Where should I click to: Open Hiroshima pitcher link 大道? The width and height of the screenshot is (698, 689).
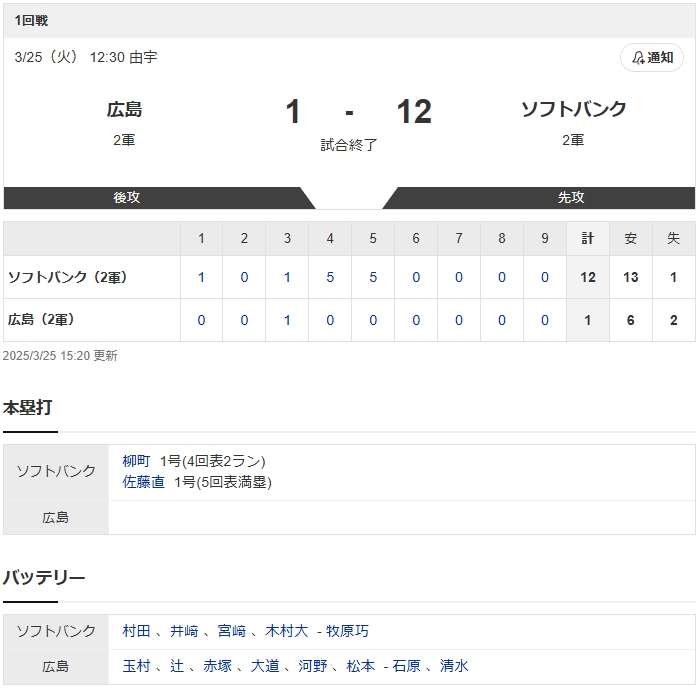pos(265,665)
